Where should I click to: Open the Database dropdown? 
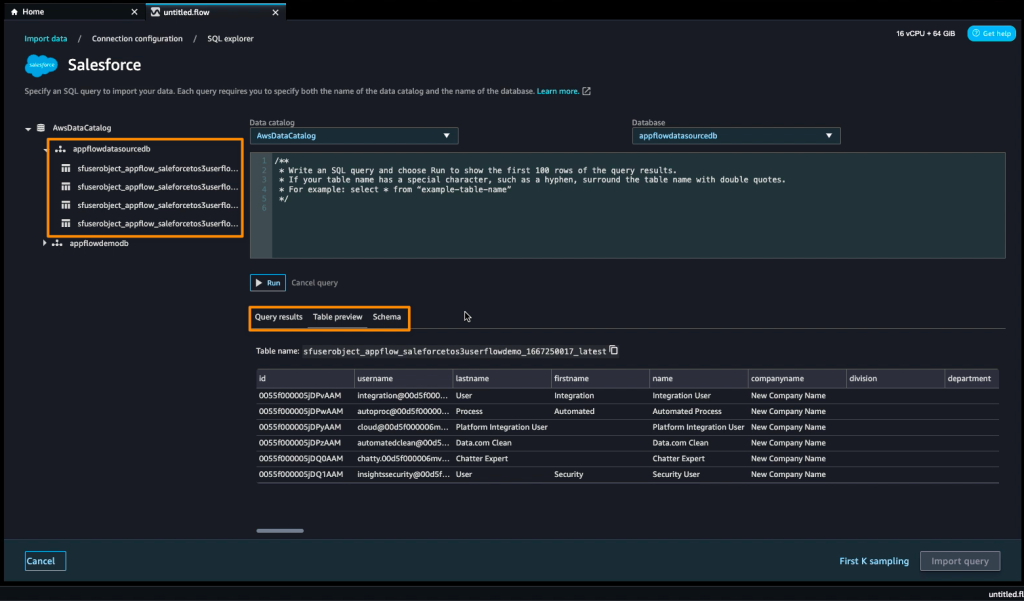point(735,136)
